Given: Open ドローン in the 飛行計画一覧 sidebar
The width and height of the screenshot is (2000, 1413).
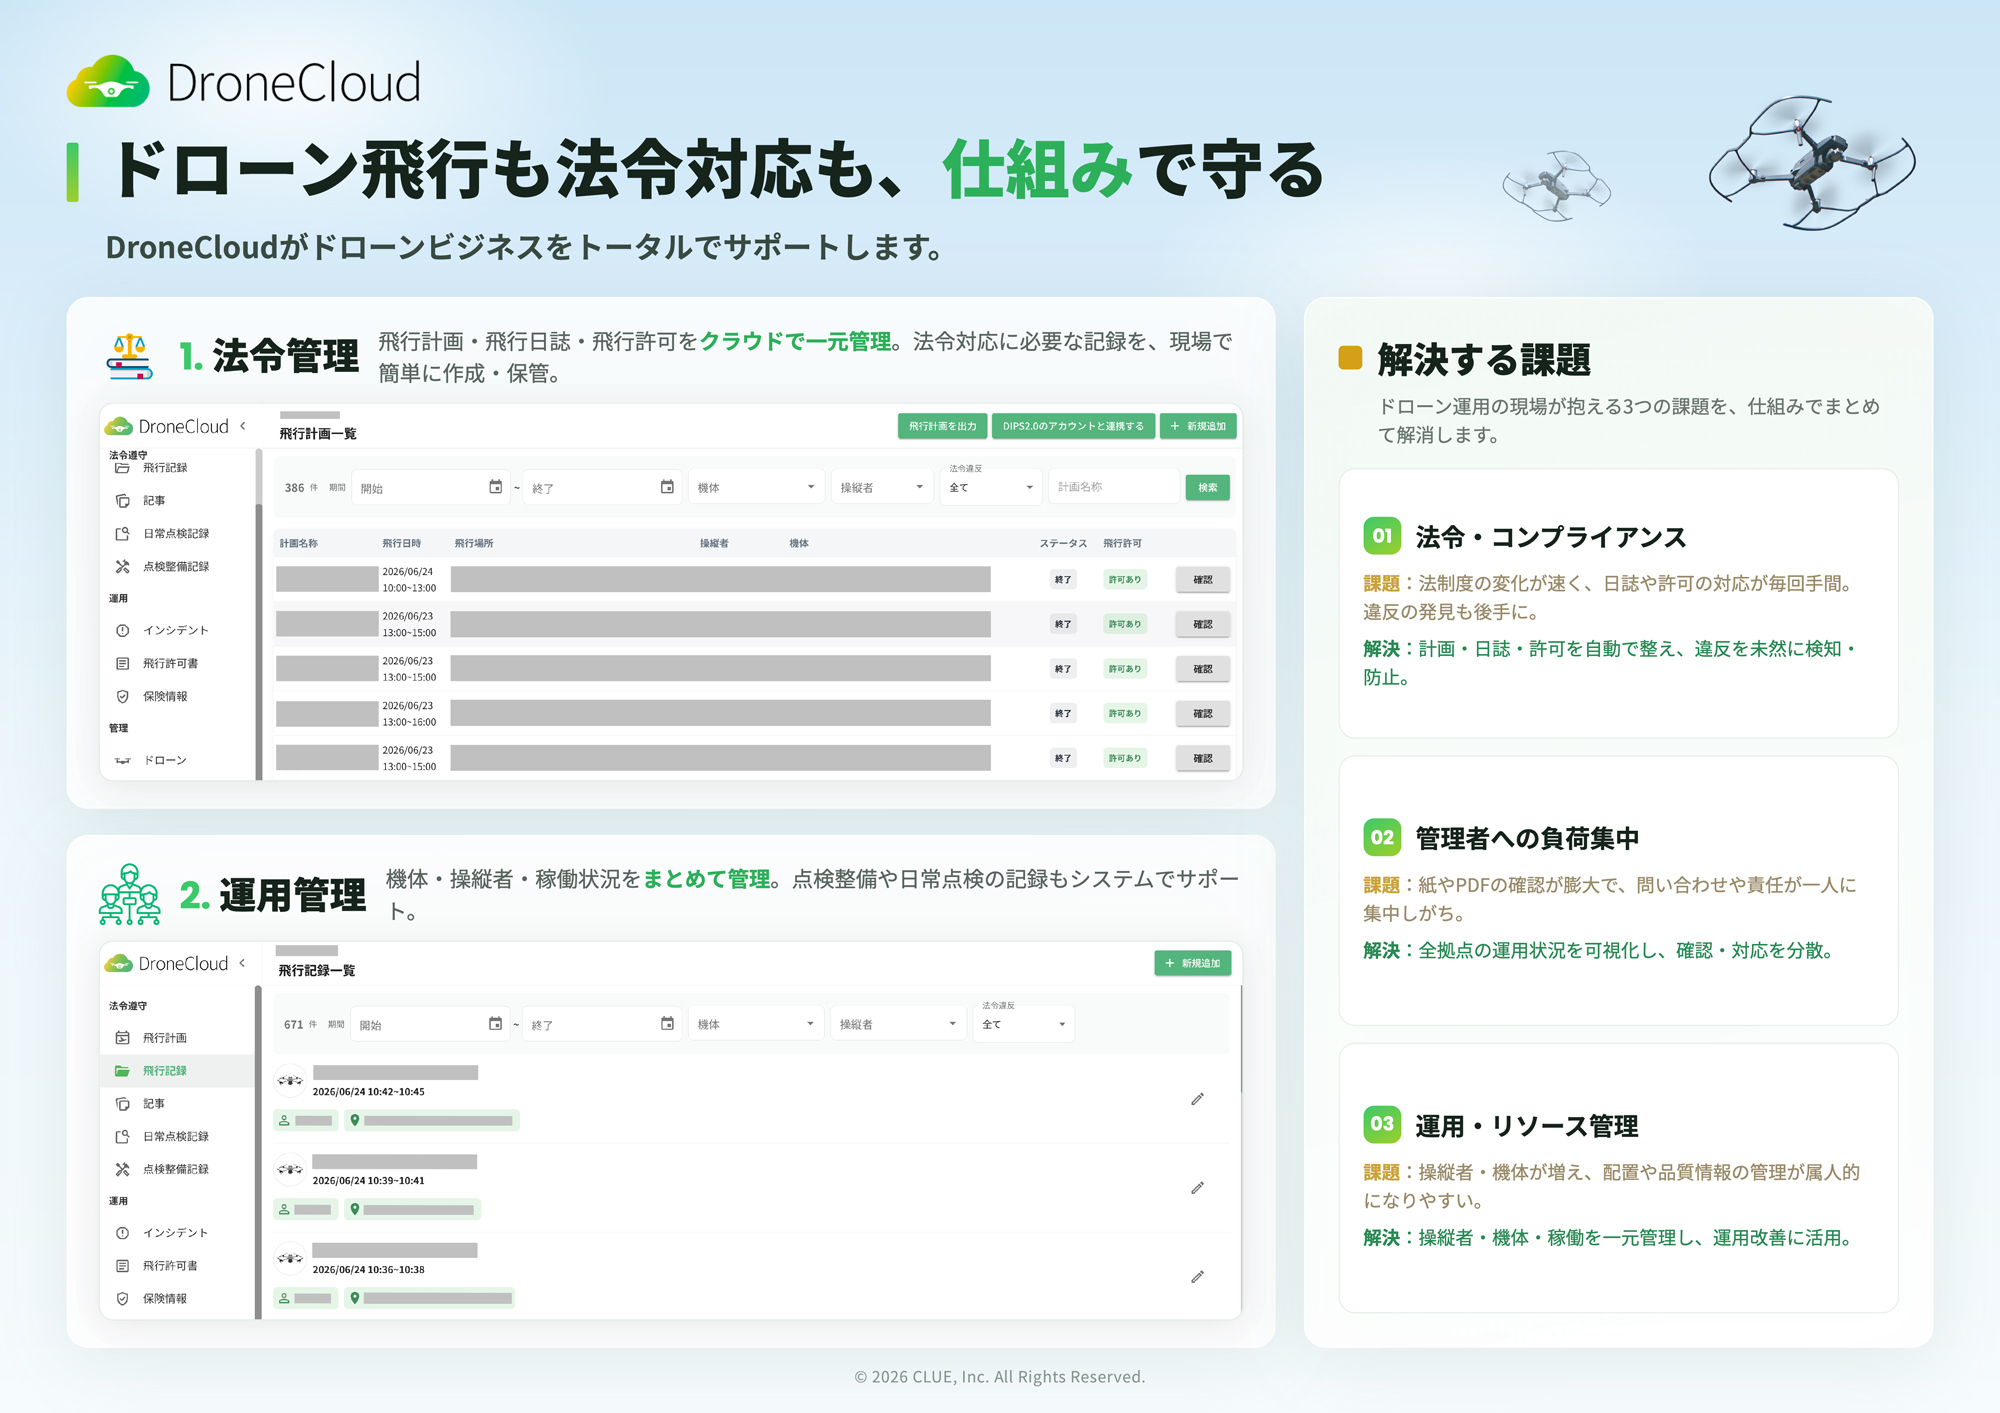Looking at the screenshot, I should click(152, 761).
